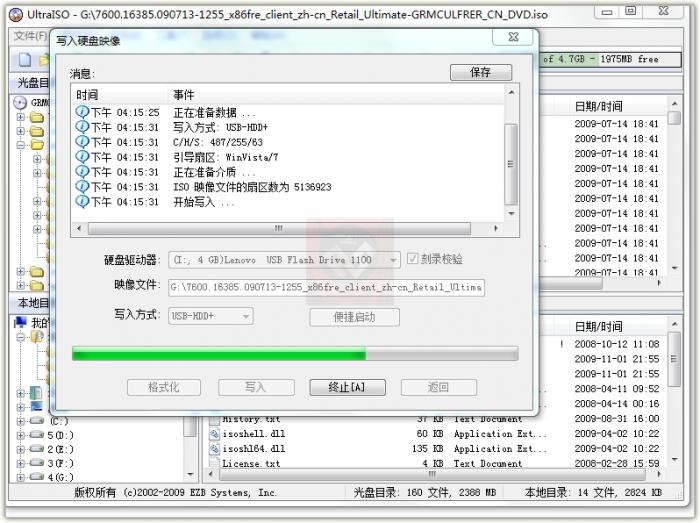Click the 便捷启动 button
The height and width of the screenshot is (523, 700).
pos(354,317)
